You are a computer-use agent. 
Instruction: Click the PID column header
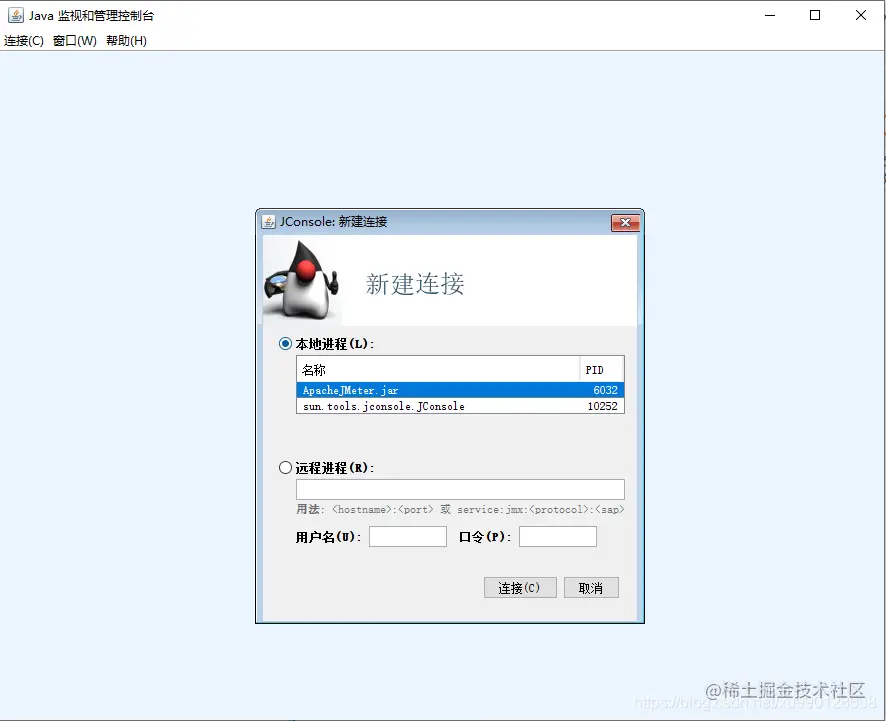601,370
